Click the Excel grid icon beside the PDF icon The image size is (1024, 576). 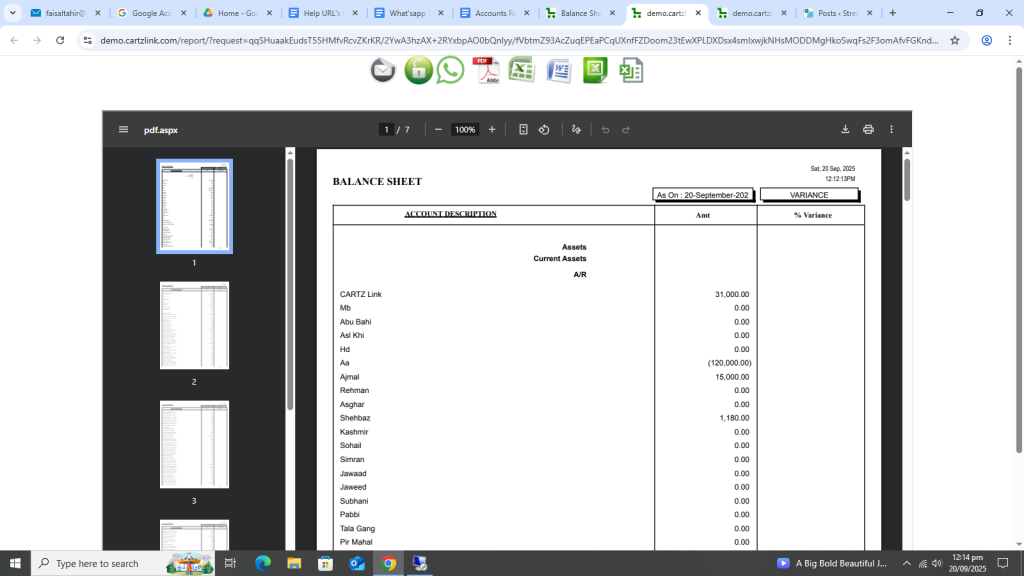point(522,70)
